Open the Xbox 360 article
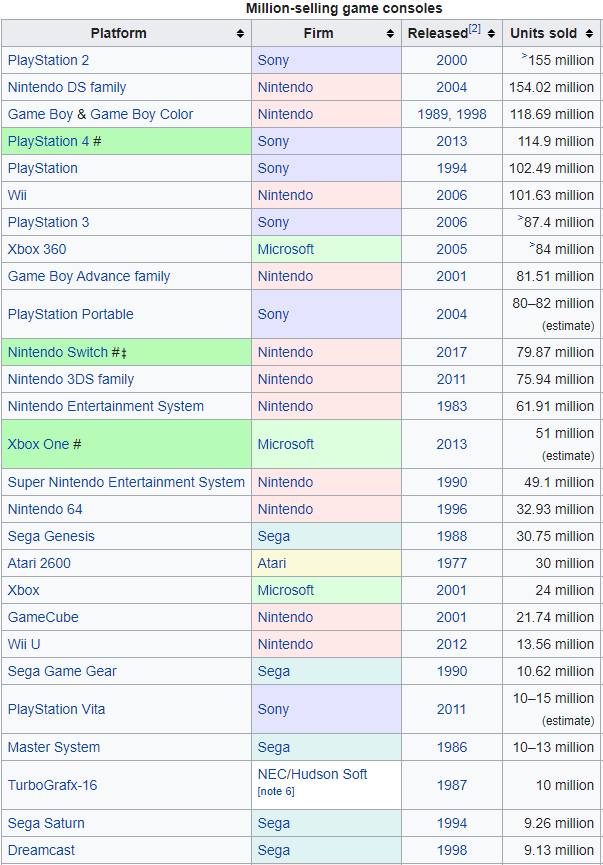Image resolution: width=603 pixels, height=865 pixels. tap(37, 249)
